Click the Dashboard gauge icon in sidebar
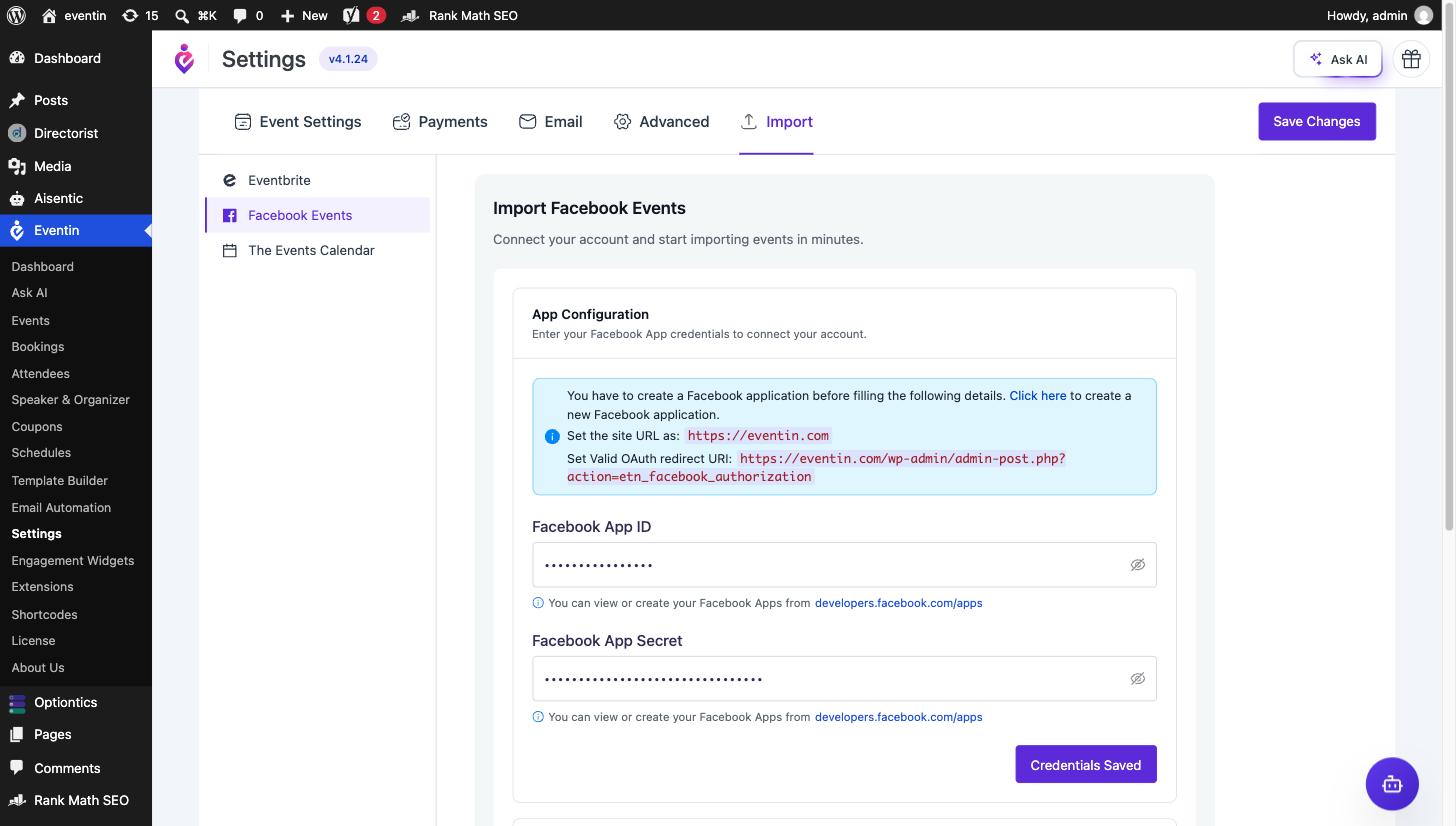Image resolution: width=1456 pixels, height=826 pixels. point(17,58)
